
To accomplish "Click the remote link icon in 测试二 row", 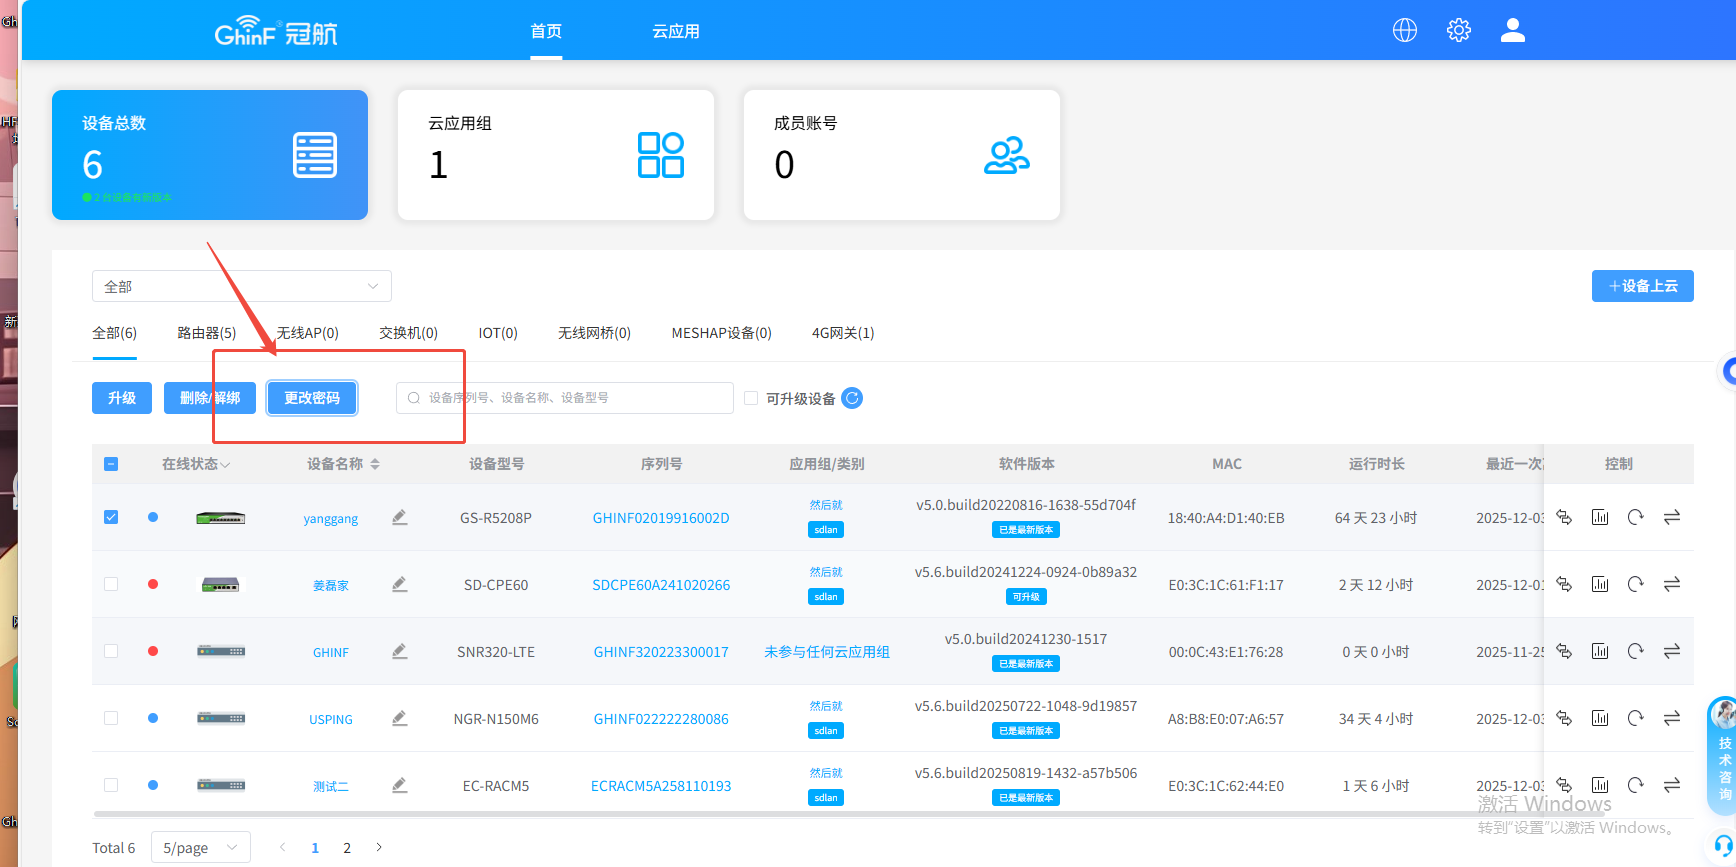I will click(1564, 785).
